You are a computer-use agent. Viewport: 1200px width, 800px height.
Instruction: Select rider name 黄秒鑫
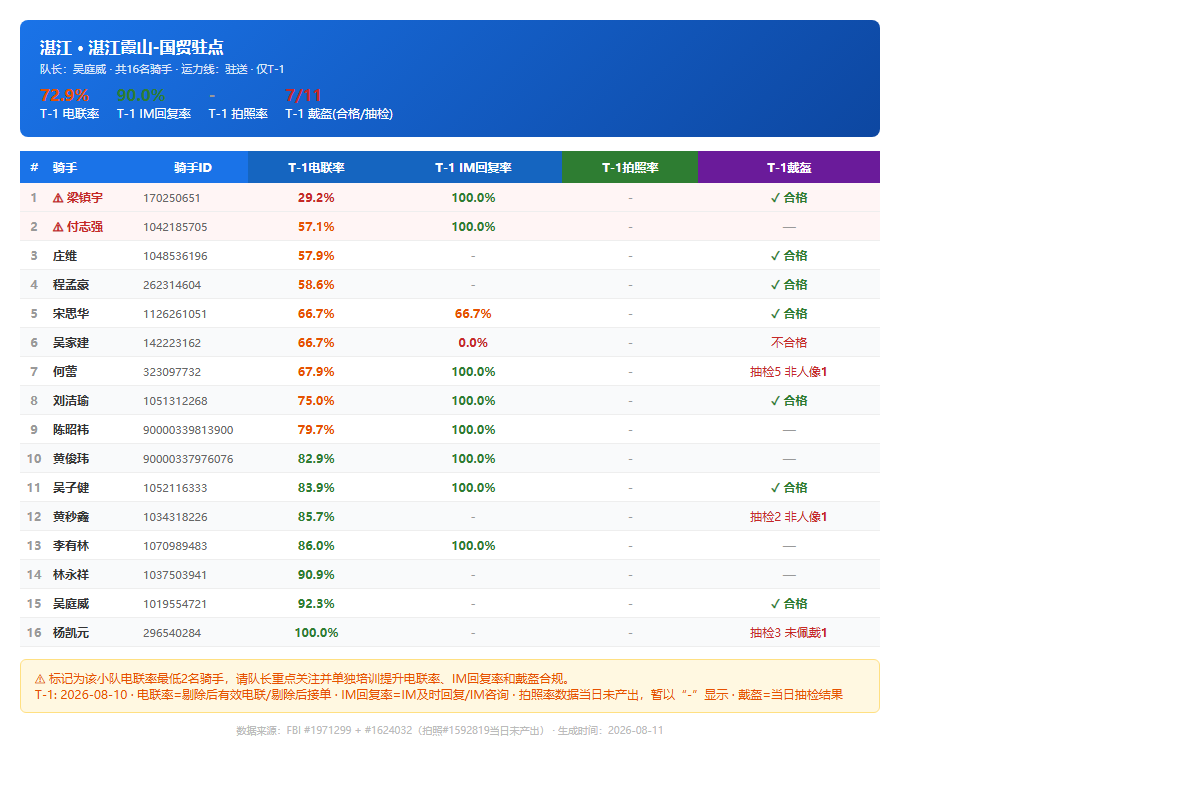pos(71,517)
